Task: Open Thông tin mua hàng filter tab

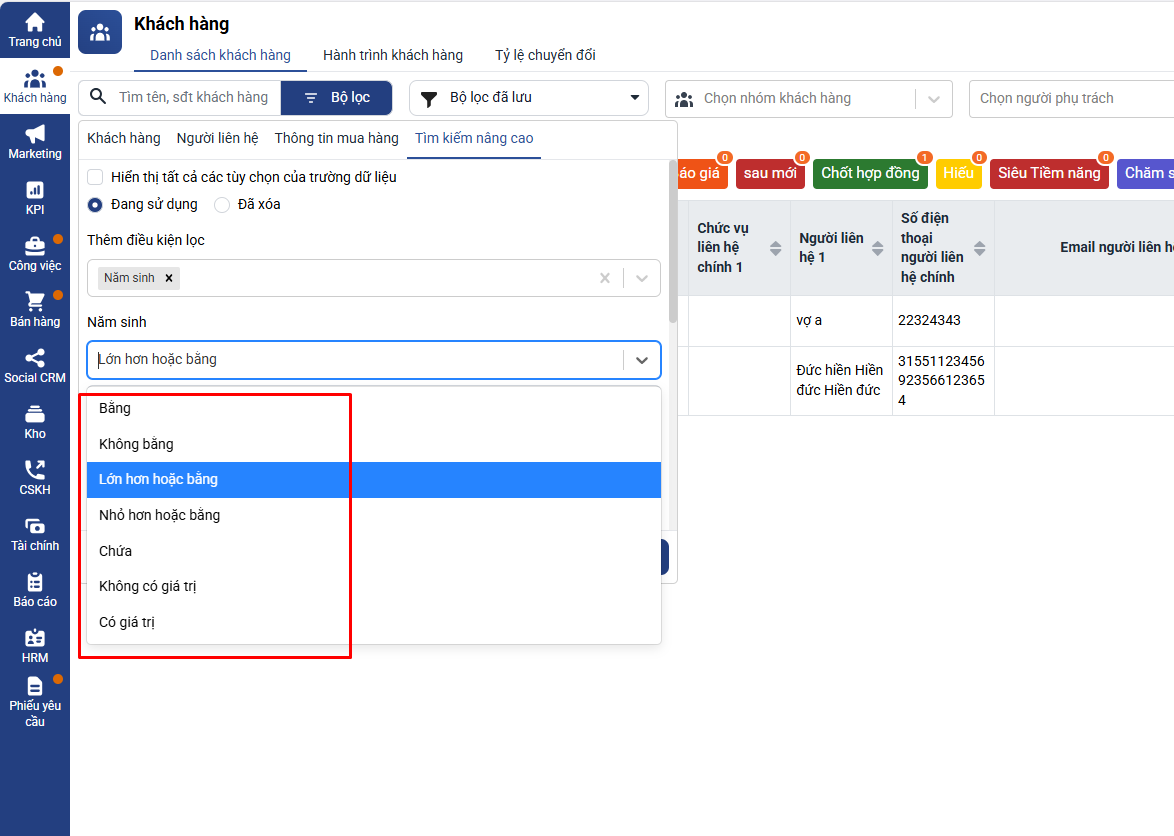Action: click(x=336, y=138)
